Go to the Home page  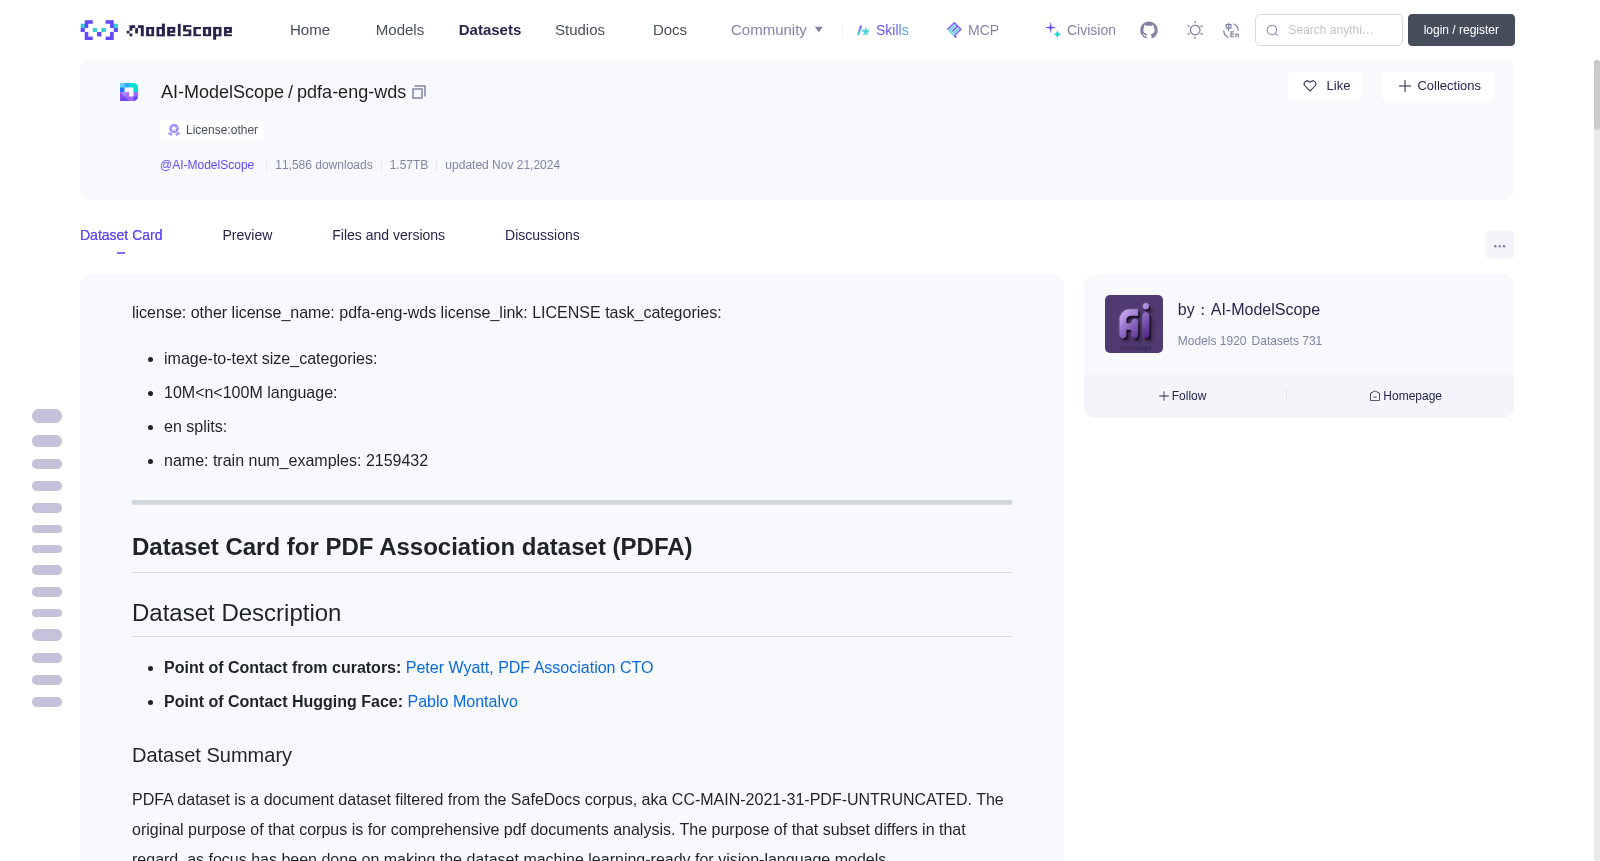[310, 30]
